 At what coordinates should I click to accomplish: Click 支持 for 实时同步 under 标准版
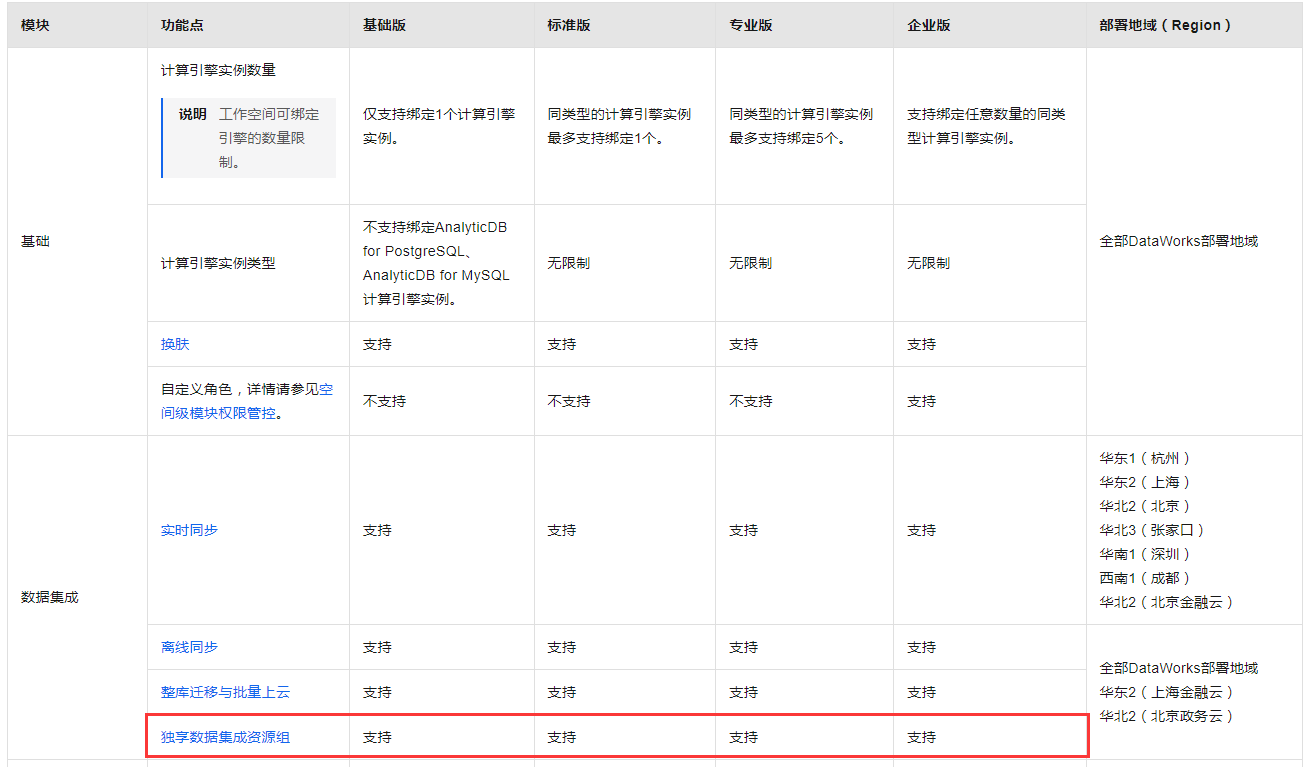point(562,530)
